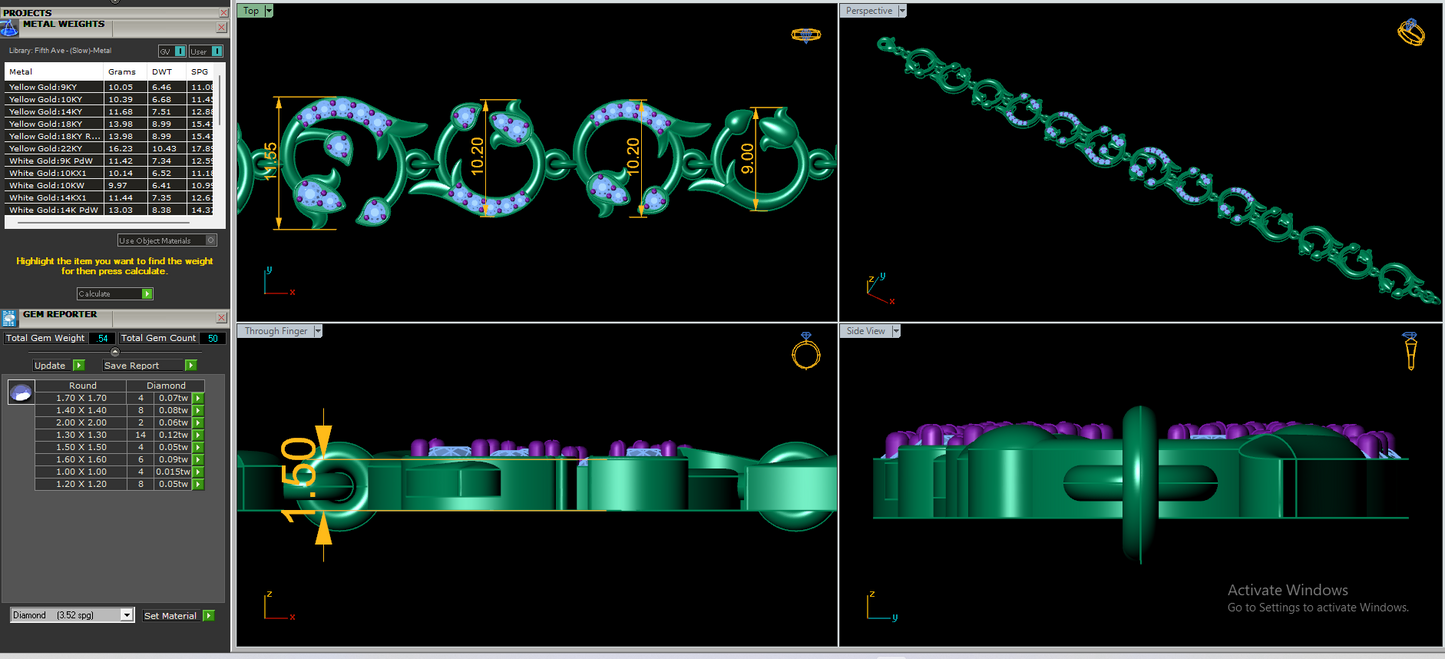Viewport: 1445px width, 659px height.
Task: Click green arrow for 1.00 X 1.00 row
Action: point(198,472)
